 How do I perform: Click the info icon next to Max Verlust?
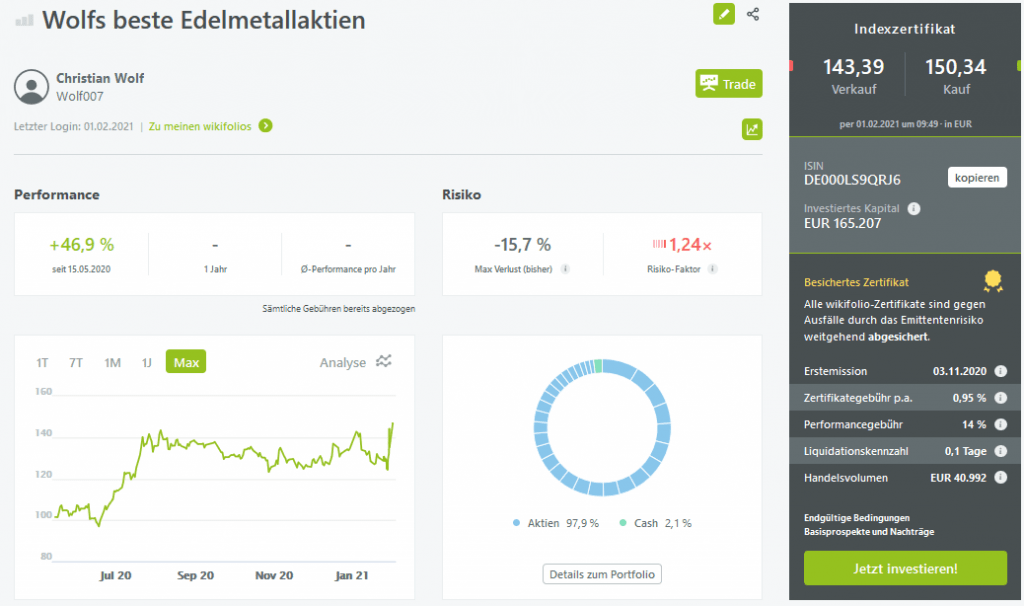(566, 269)
